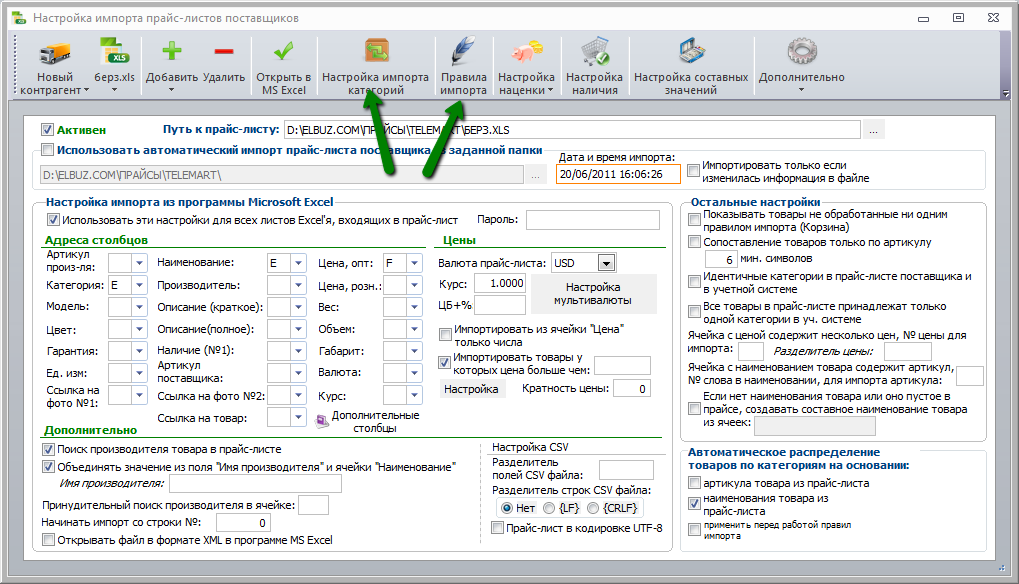This screenshot has height=584, width=1019.
Task: Click the app icon in title bar
Action: [19, 18]
